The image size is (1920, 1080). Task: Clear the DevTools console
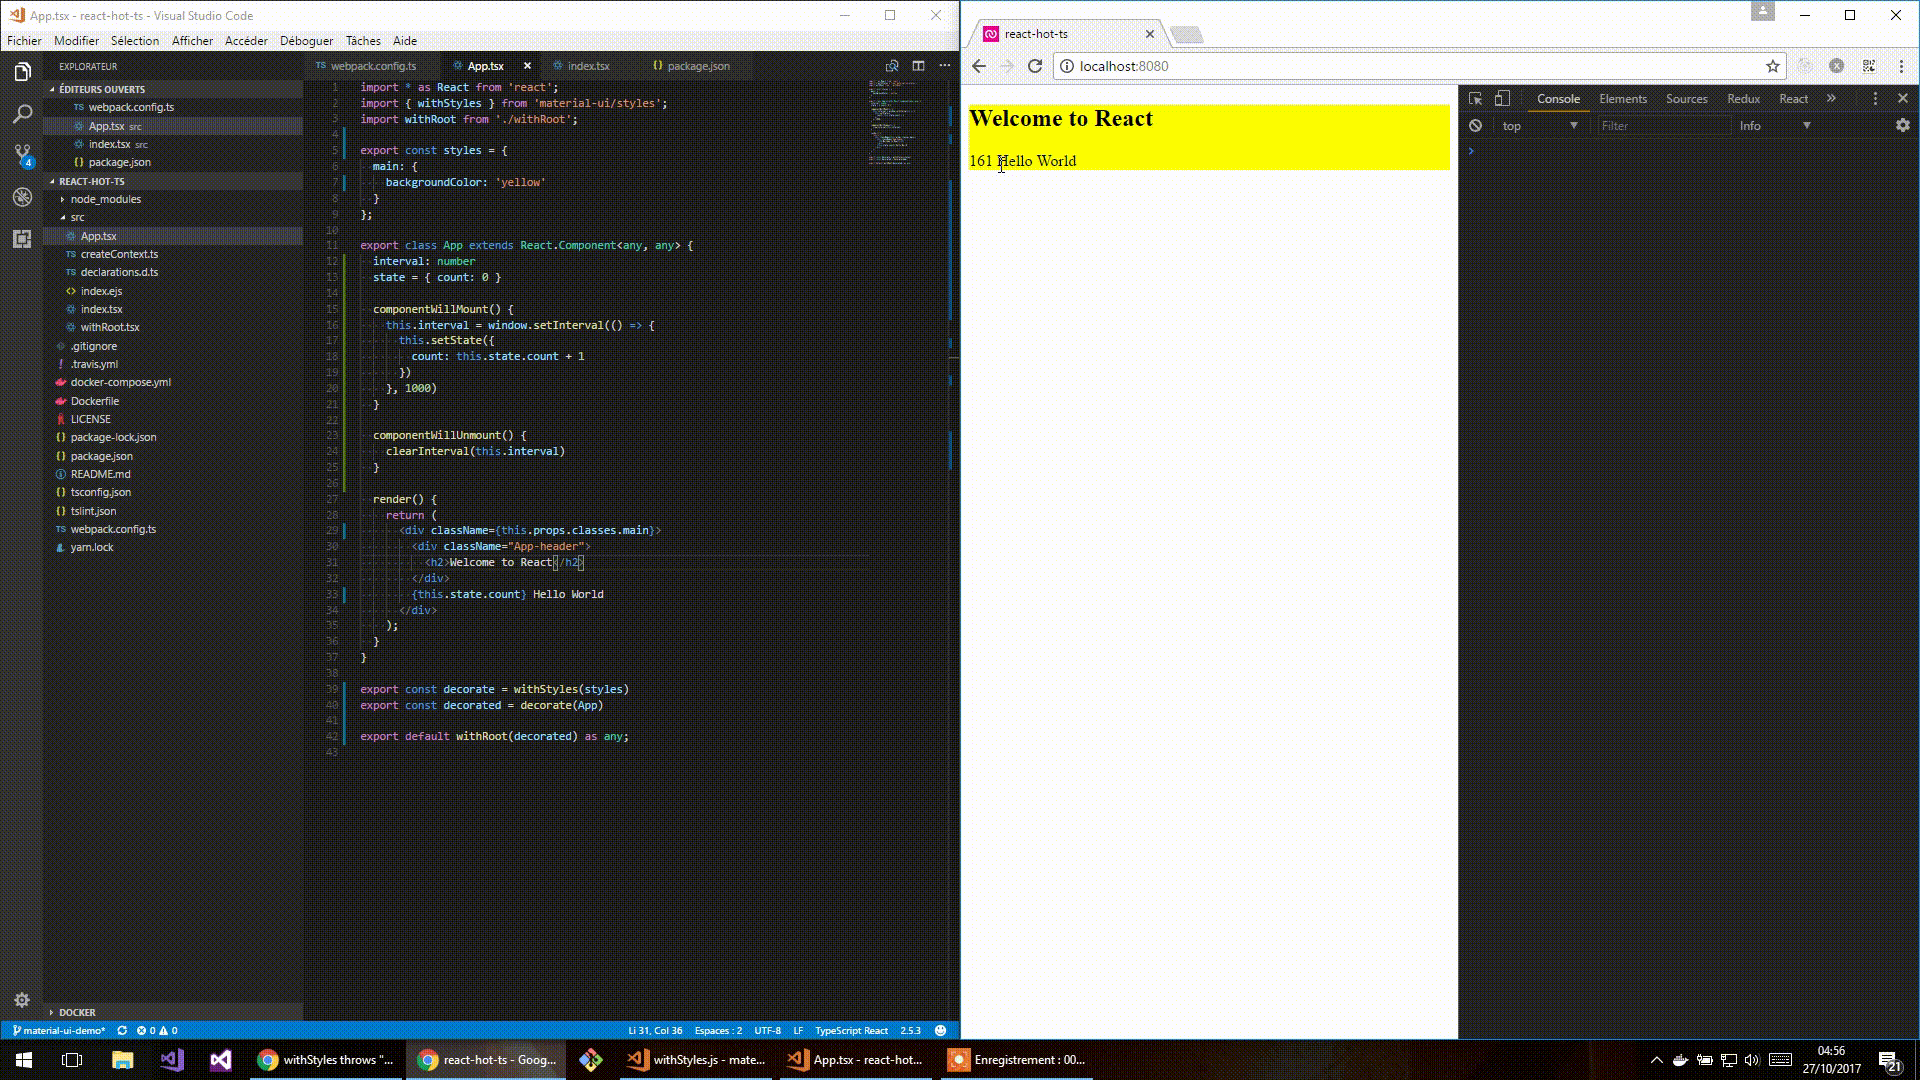[1475, 126]
